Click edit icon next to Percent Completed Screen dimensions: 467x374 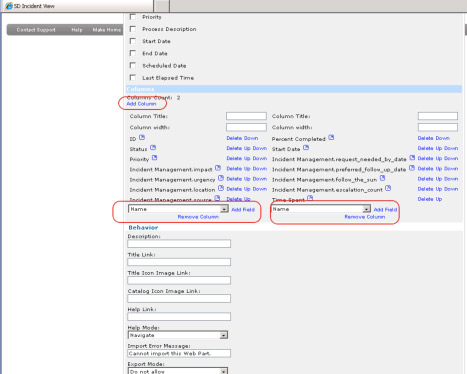tap(331, 137)
